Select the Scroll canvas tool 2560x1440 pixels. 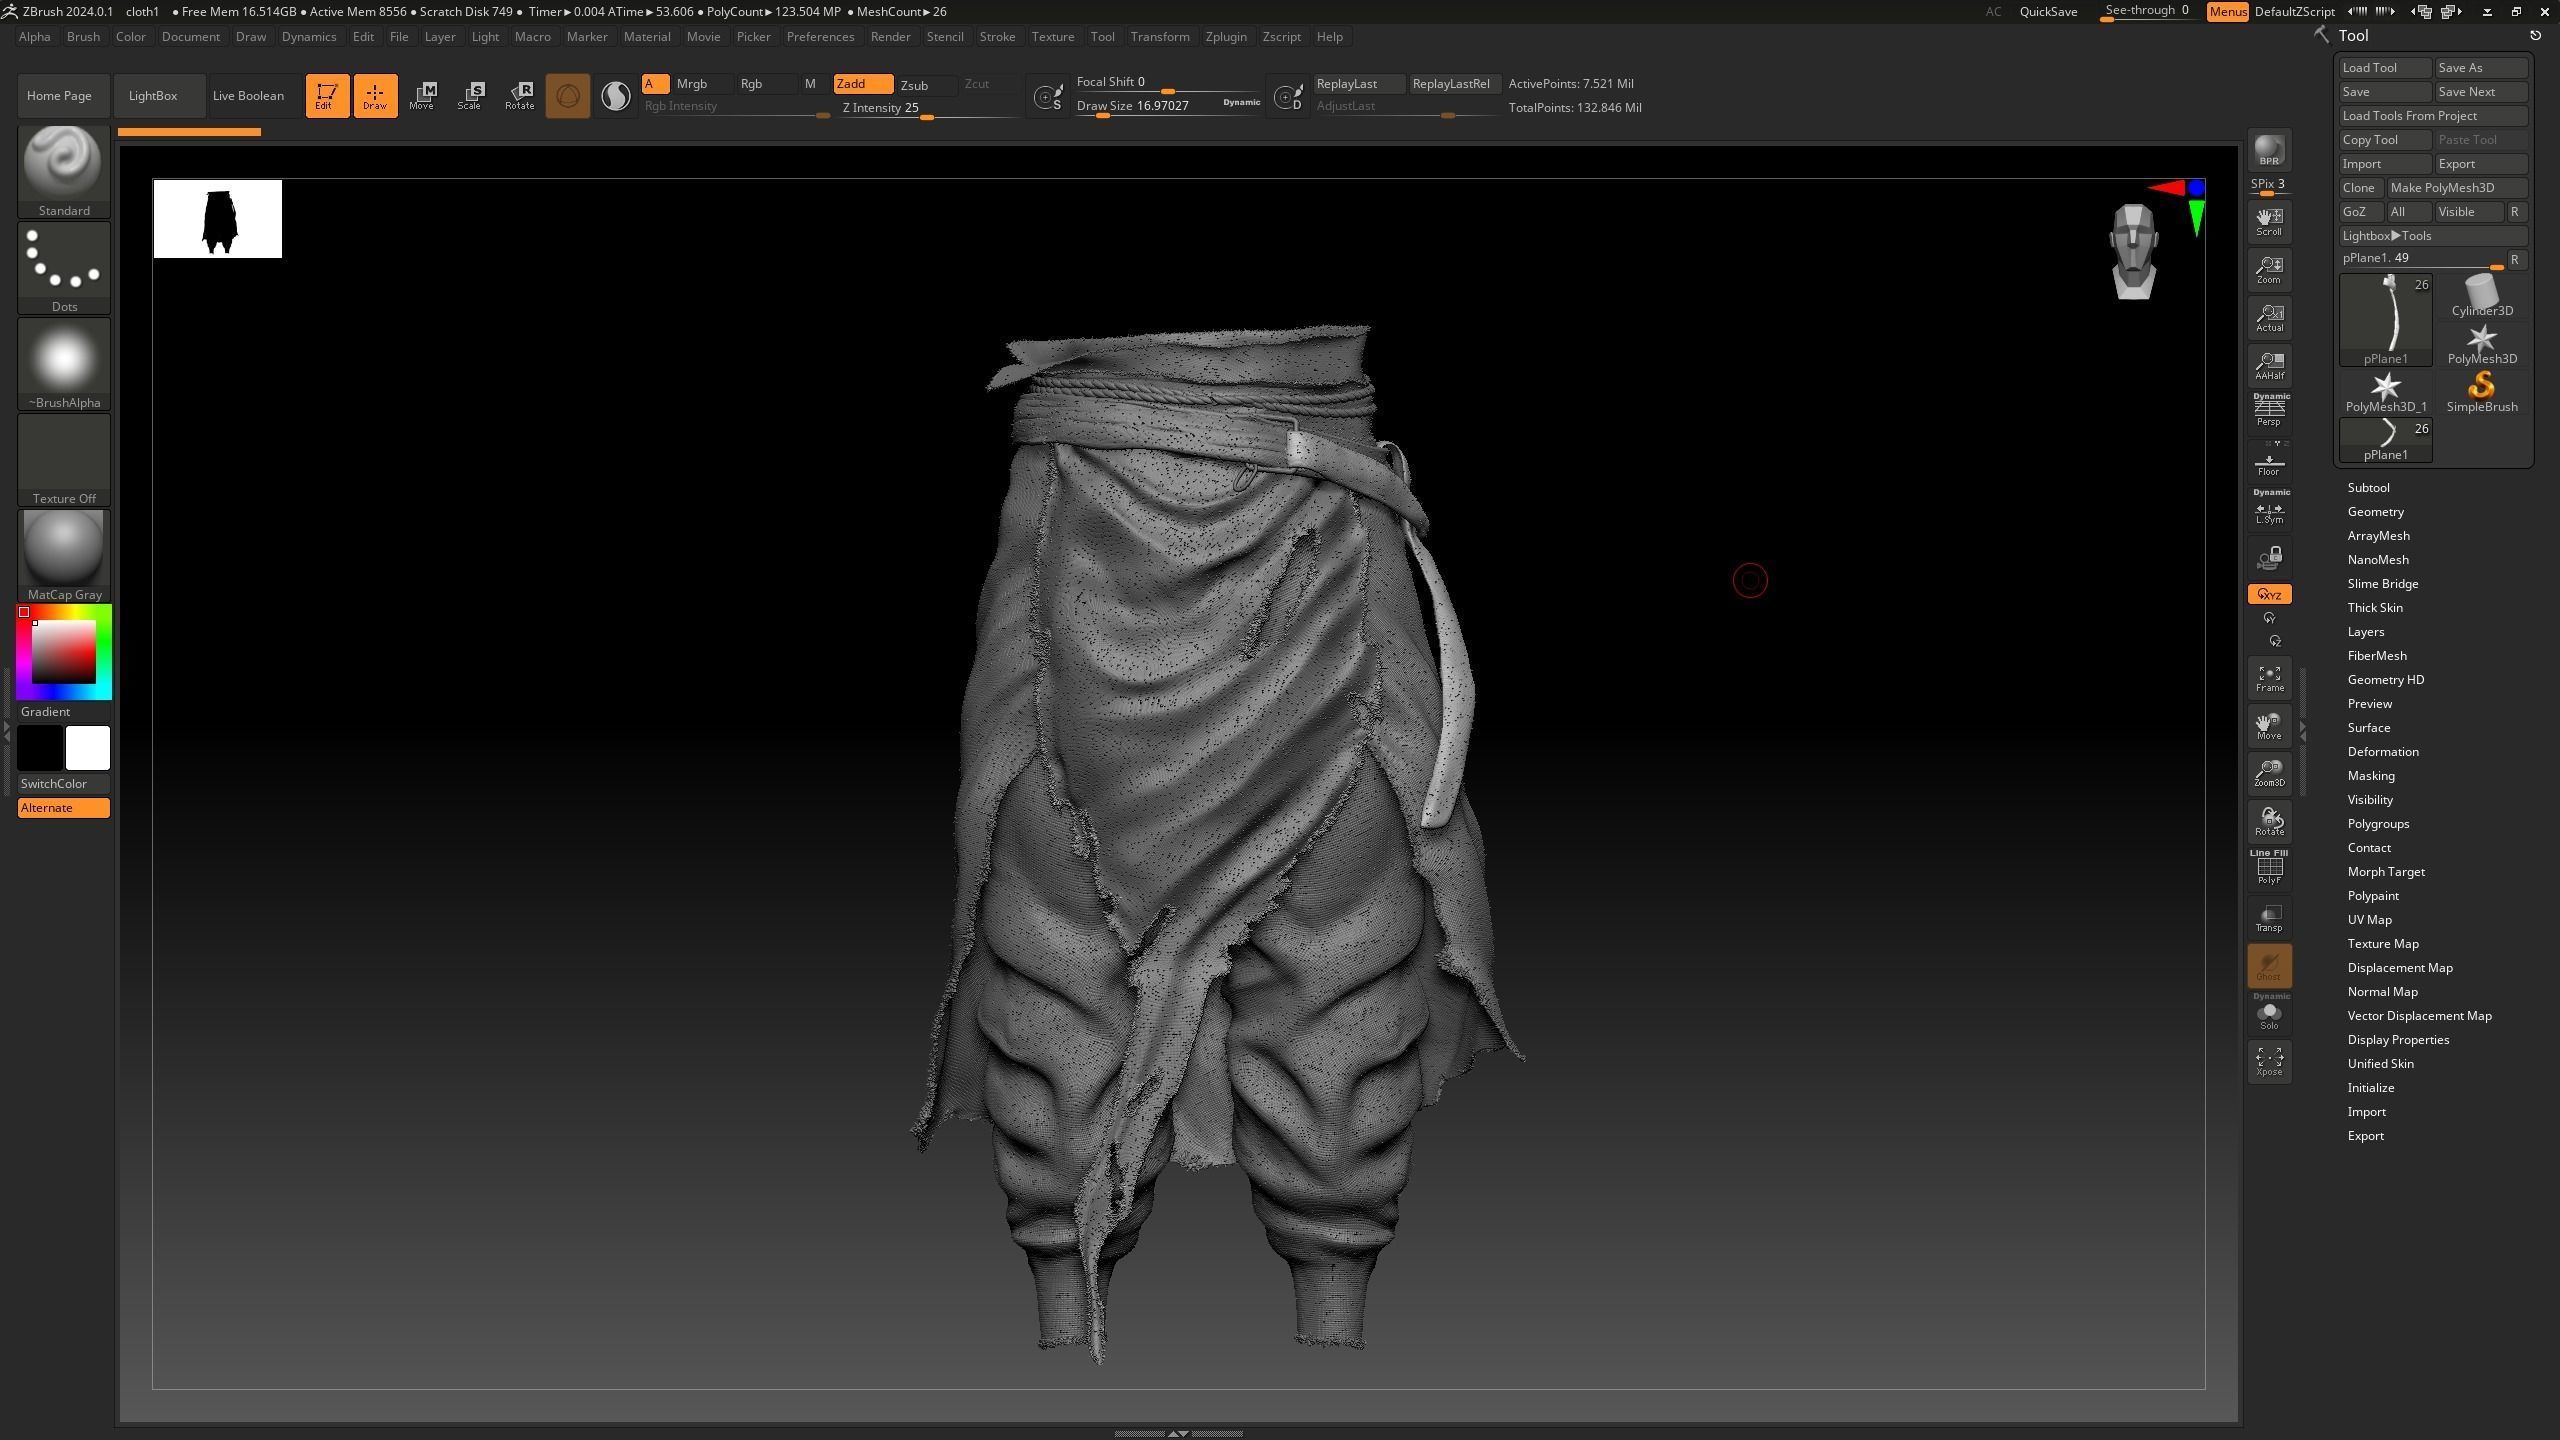pos(2269,222)
